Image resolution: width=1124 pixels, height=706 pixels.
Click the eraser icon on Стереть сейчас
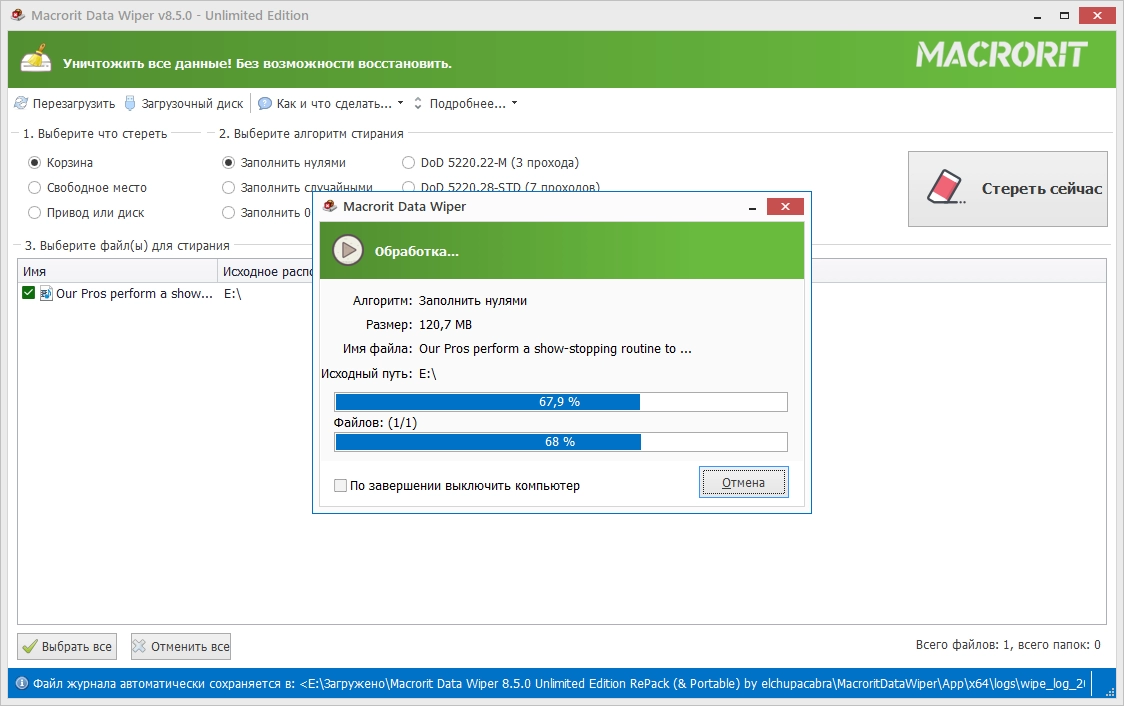pyautogui.click(x=946, y=187)
